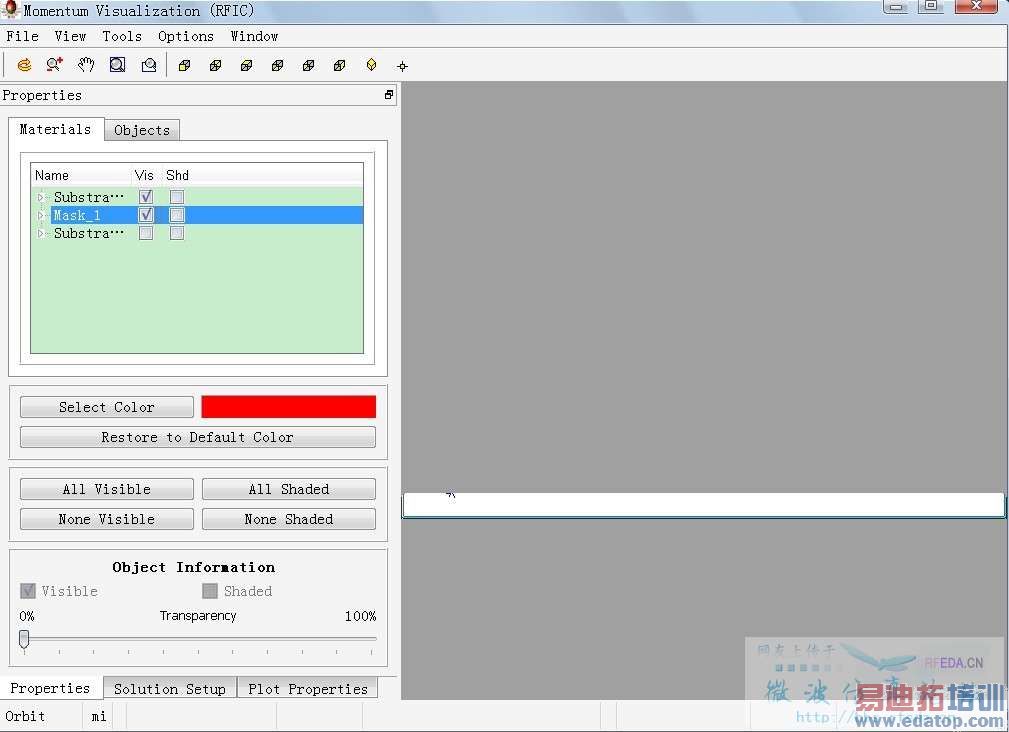Uncheck Vis for the top Substrate row
Screen dimensions: 1009x732
[146, 197]
